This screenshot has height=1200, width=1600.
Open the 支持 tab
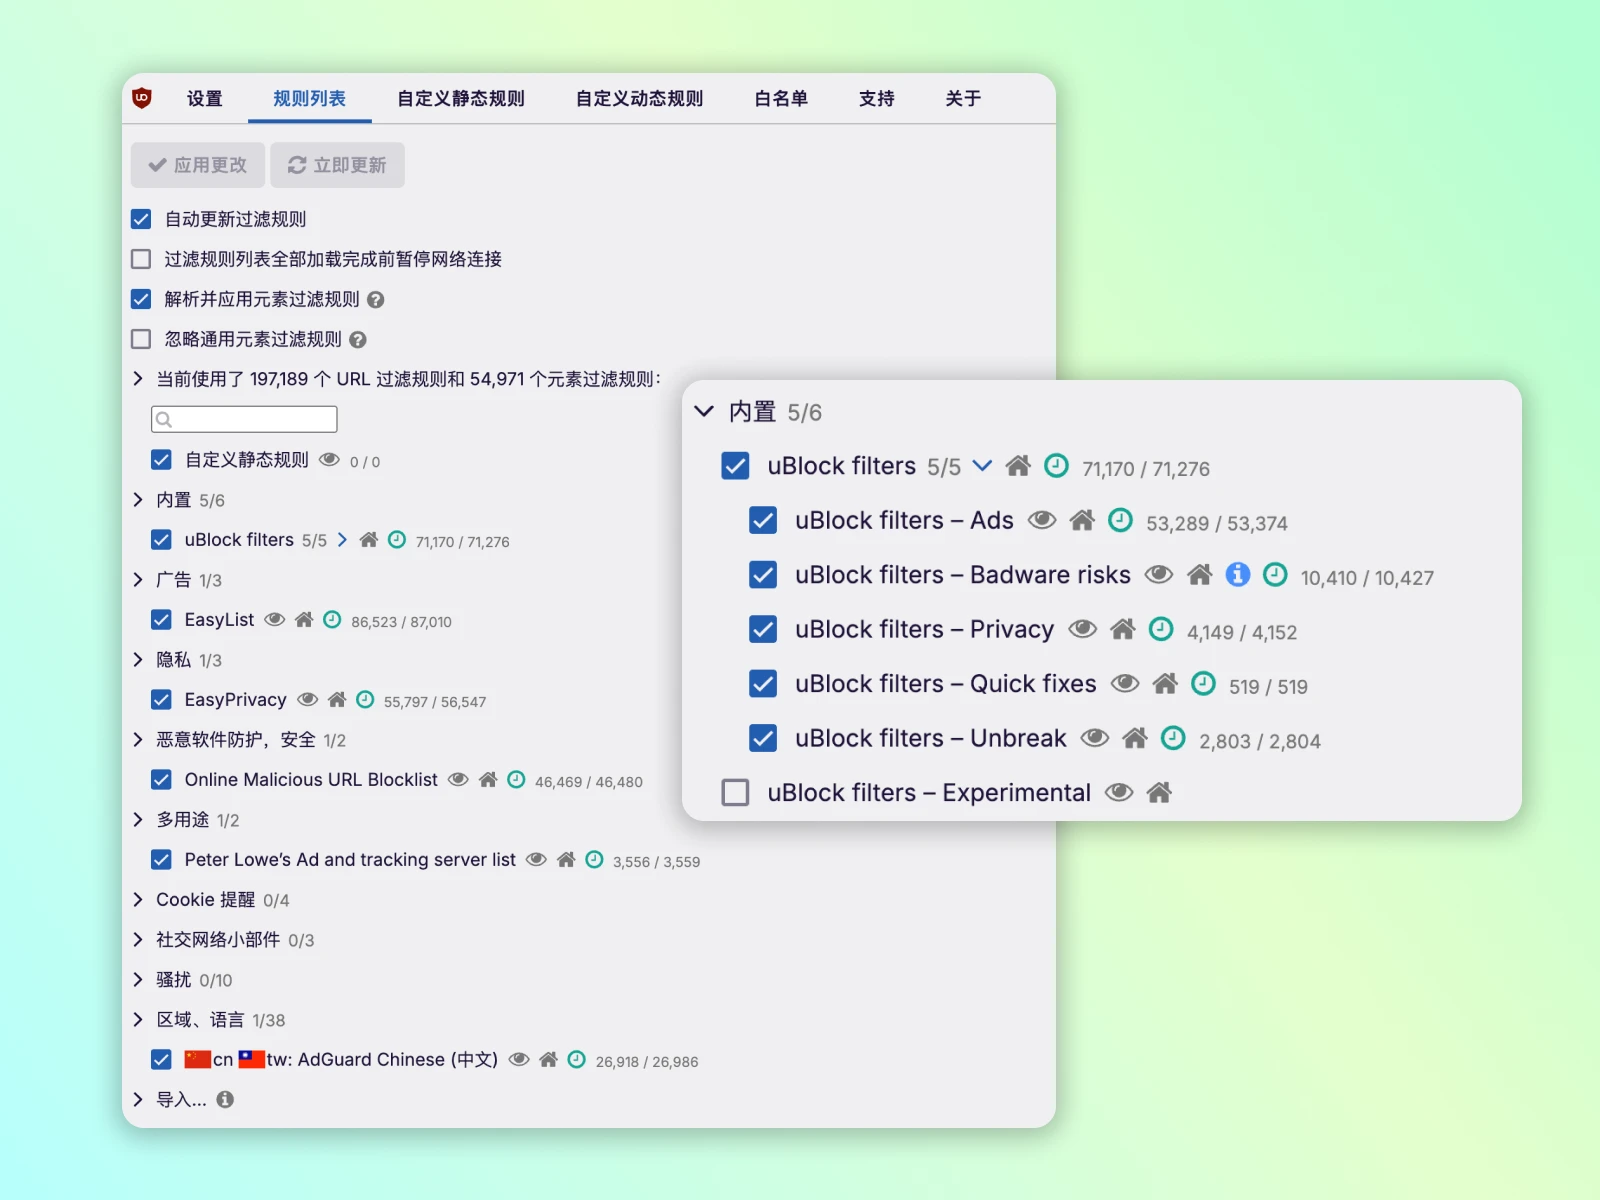tap(877, 98)
